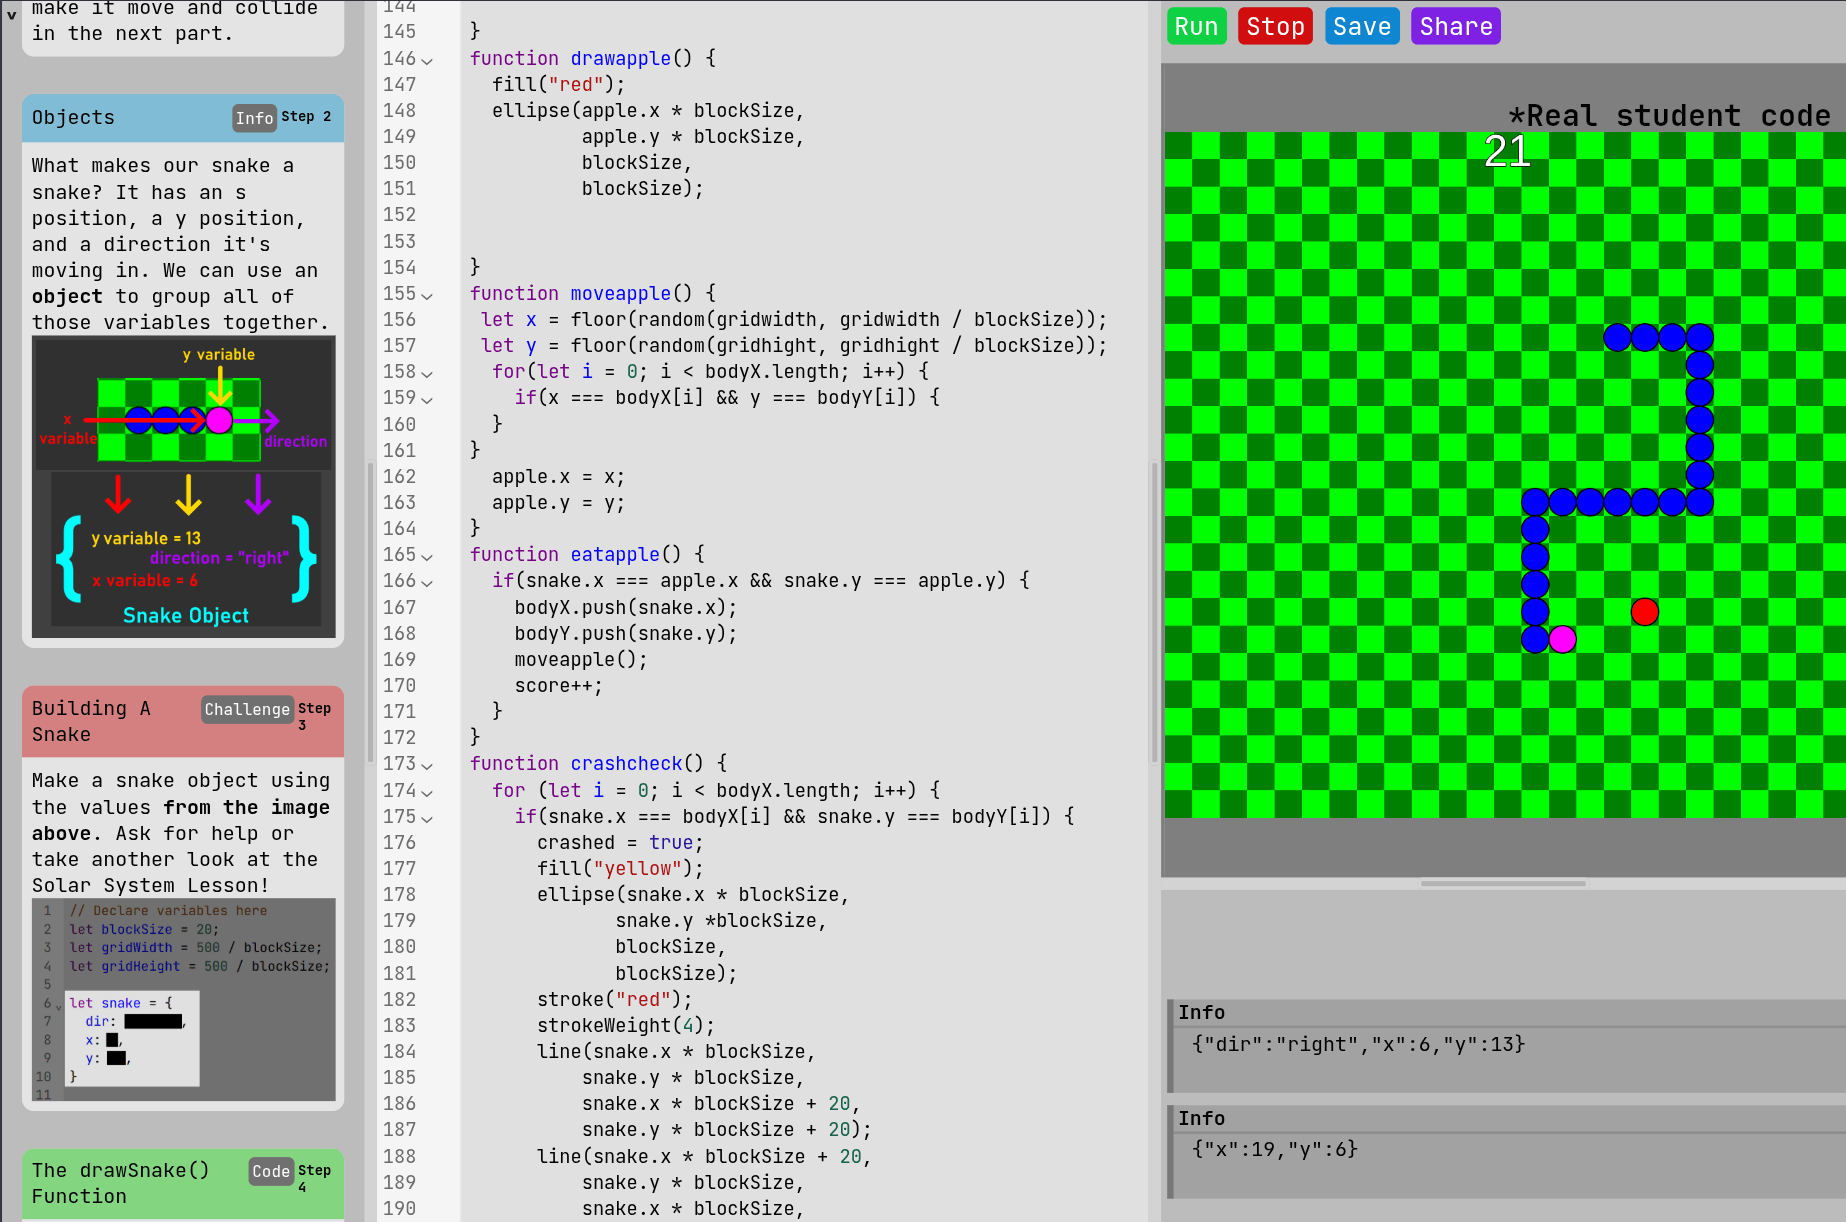Click 'fill("yellow");' on line 177
Image resolution: width=1846 pixels, height=1222 pixels.
620,869
